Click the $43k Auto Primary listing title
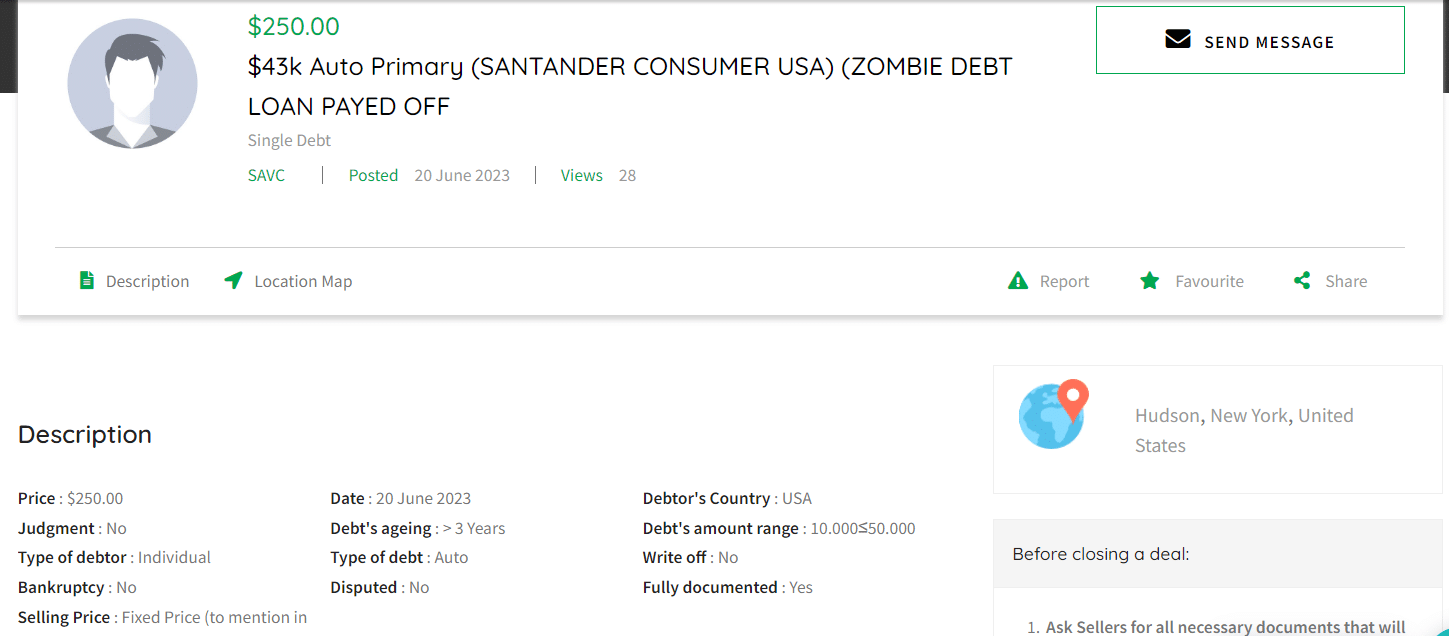The width and height of the screenshot is (1449, 636). coord(630,86)
